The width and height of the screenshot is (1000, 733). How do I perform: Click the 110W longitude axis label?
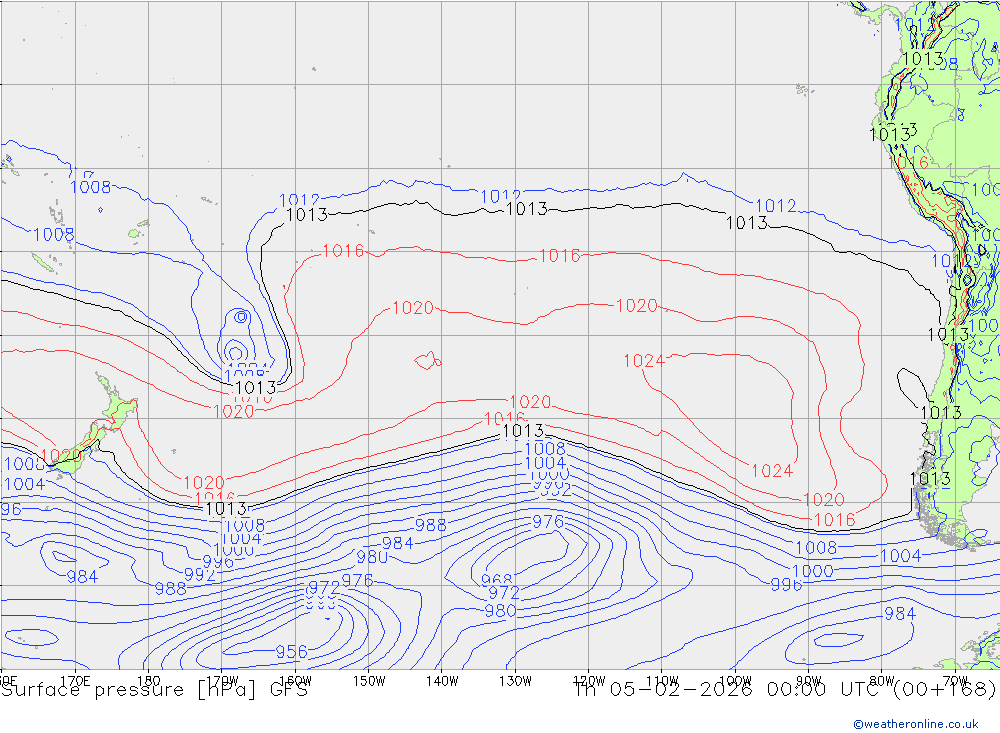tap(662, 681)
